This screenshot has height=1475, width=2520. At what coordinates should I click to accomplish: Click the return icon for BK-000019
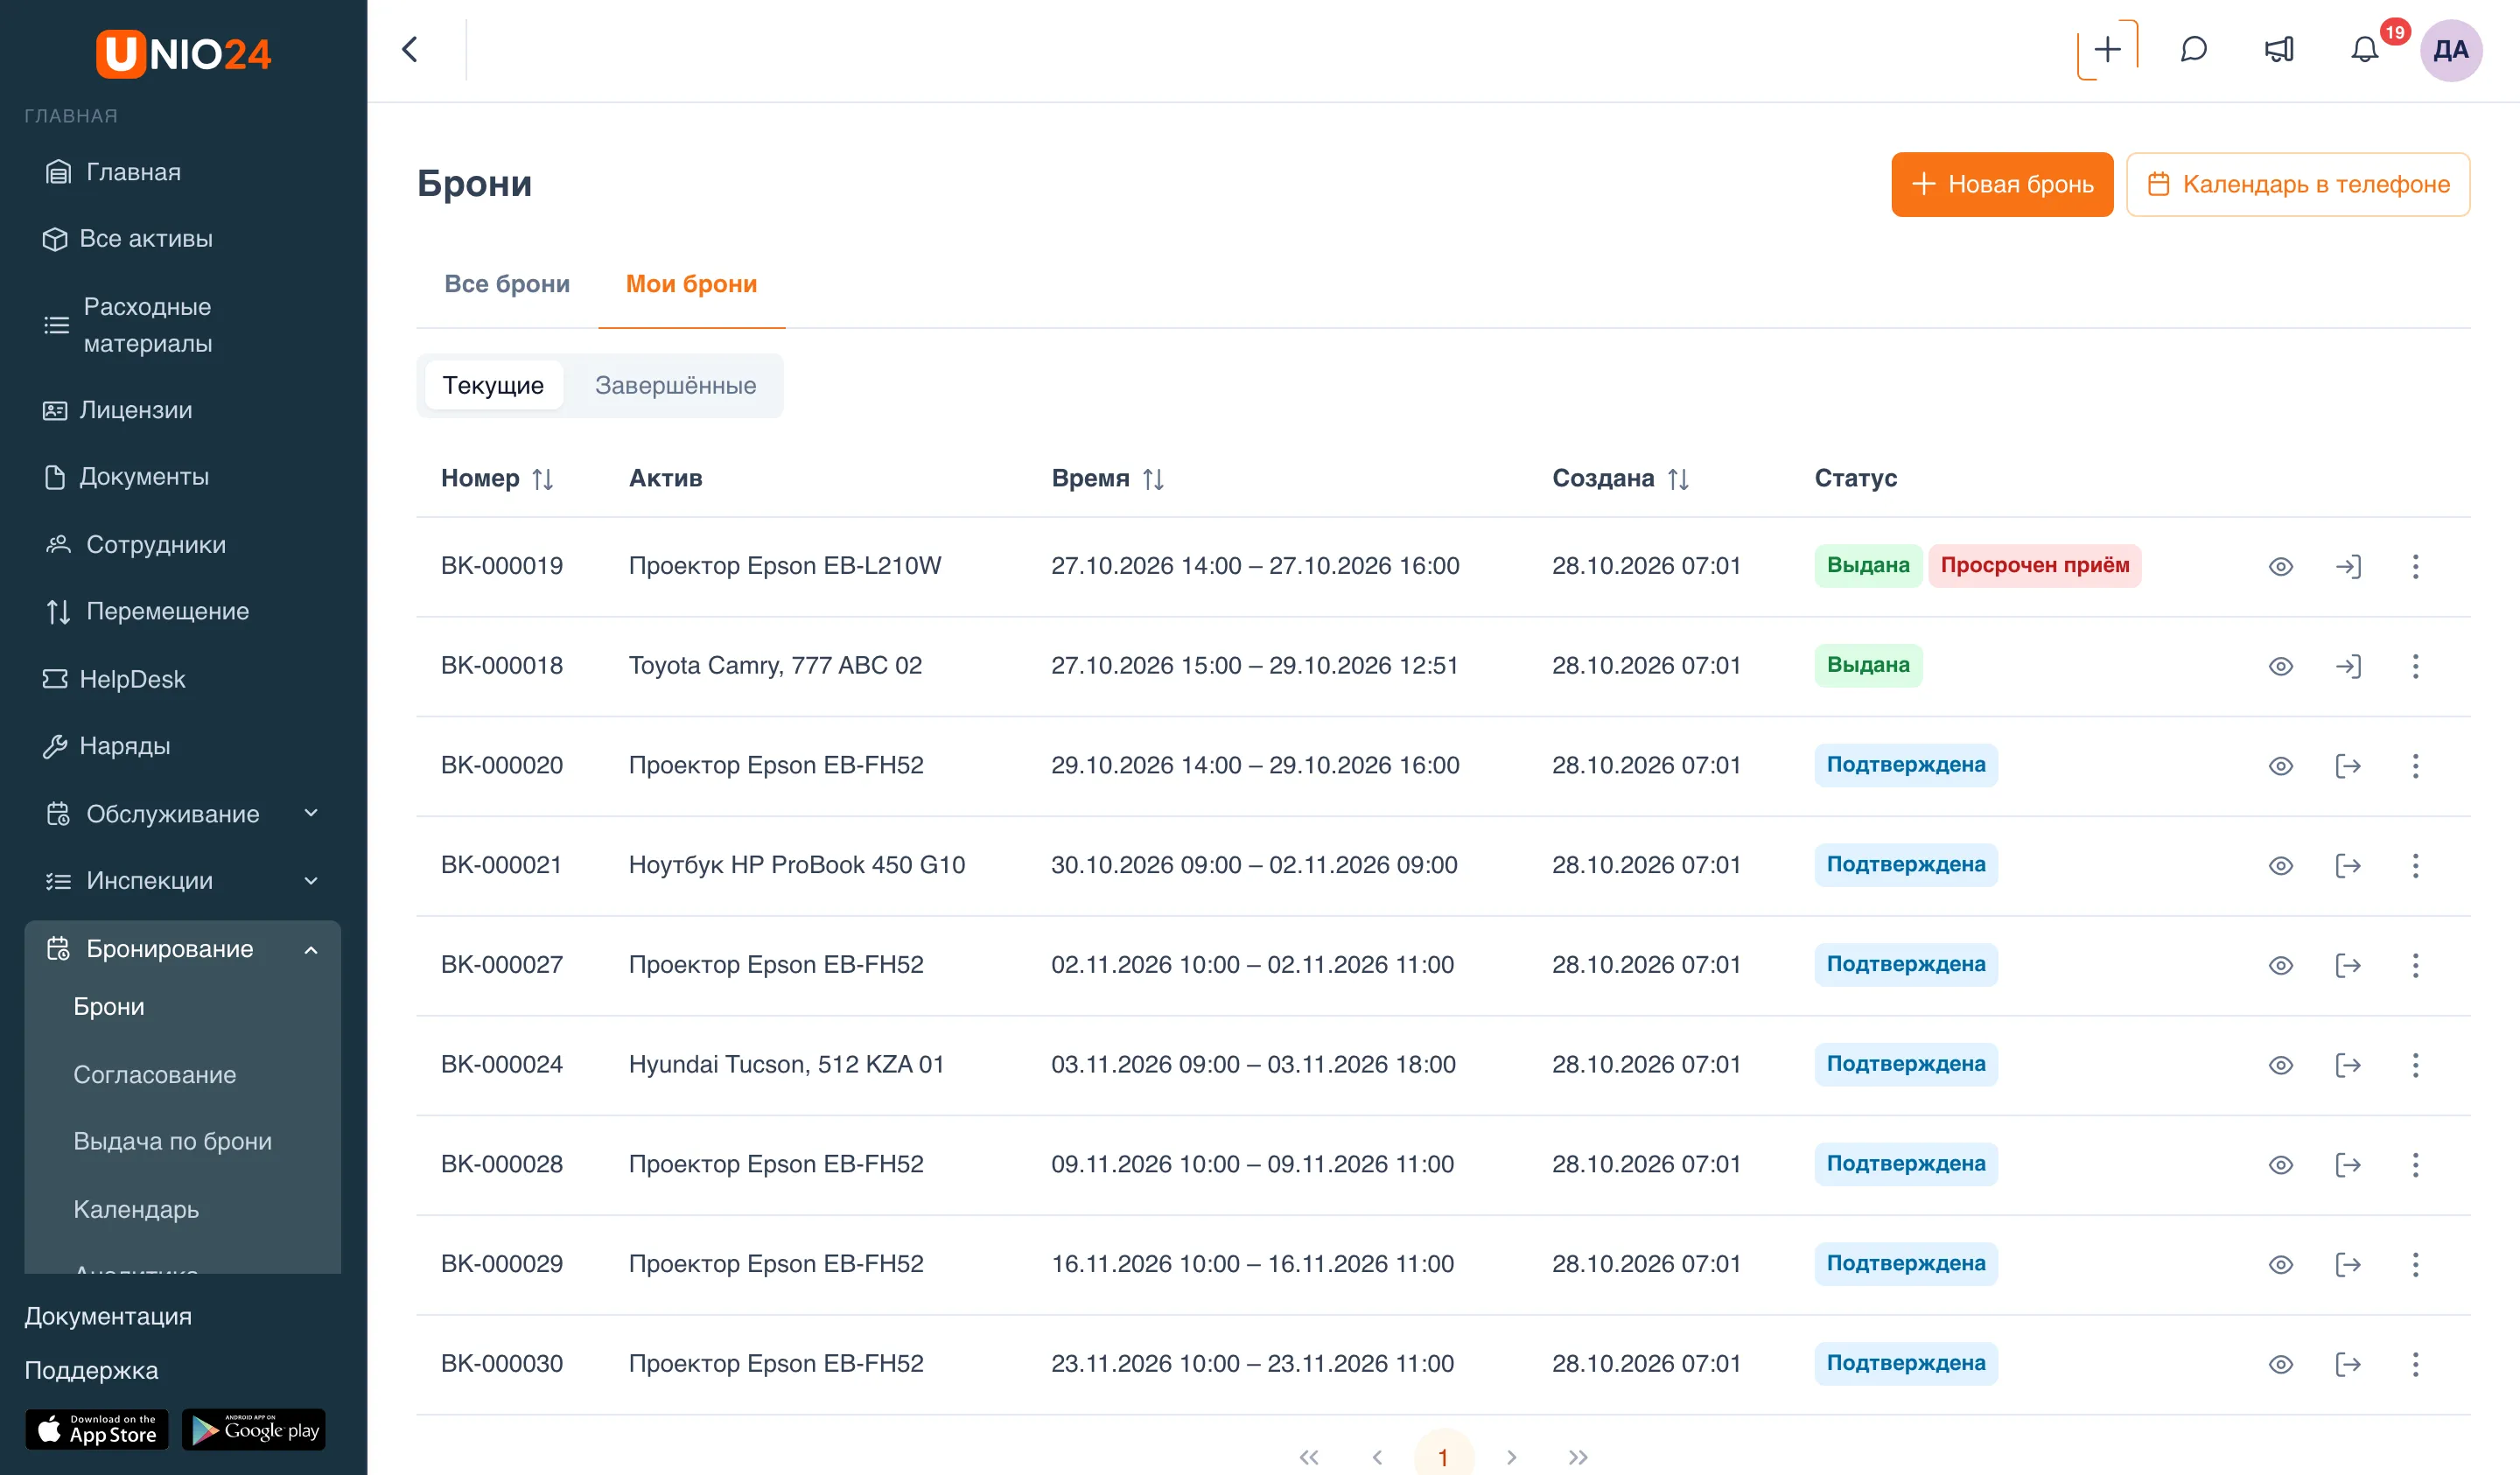pos(2348,567)
